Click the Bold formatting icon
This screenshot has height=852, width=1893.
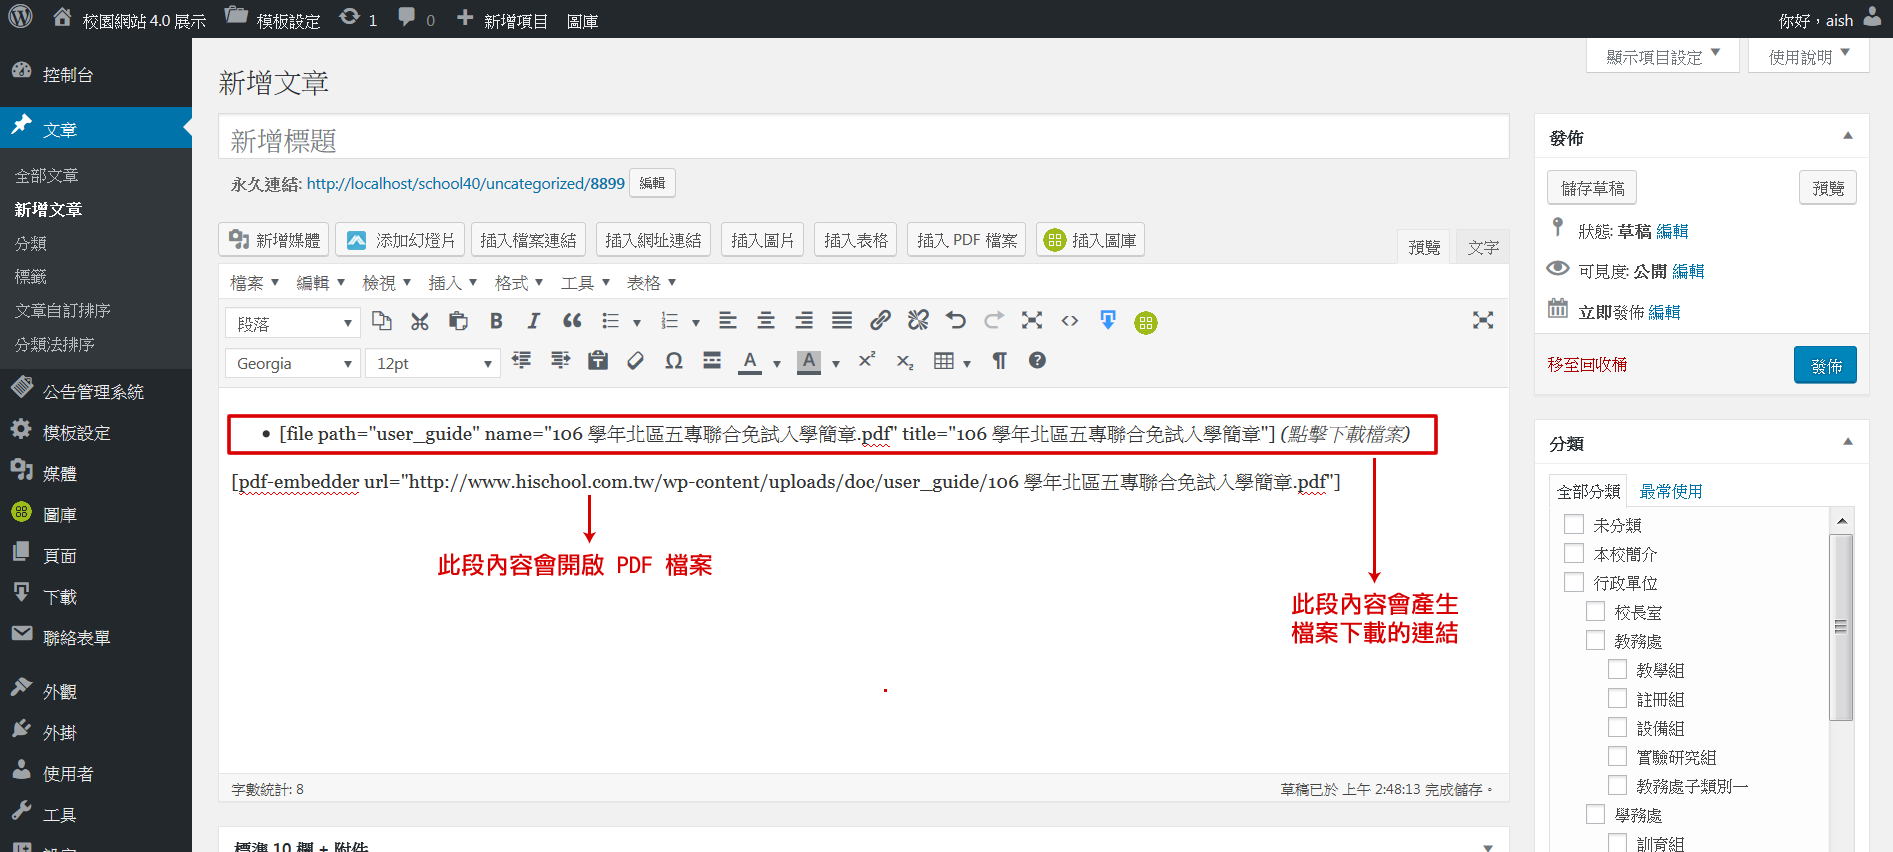point(496,321)
